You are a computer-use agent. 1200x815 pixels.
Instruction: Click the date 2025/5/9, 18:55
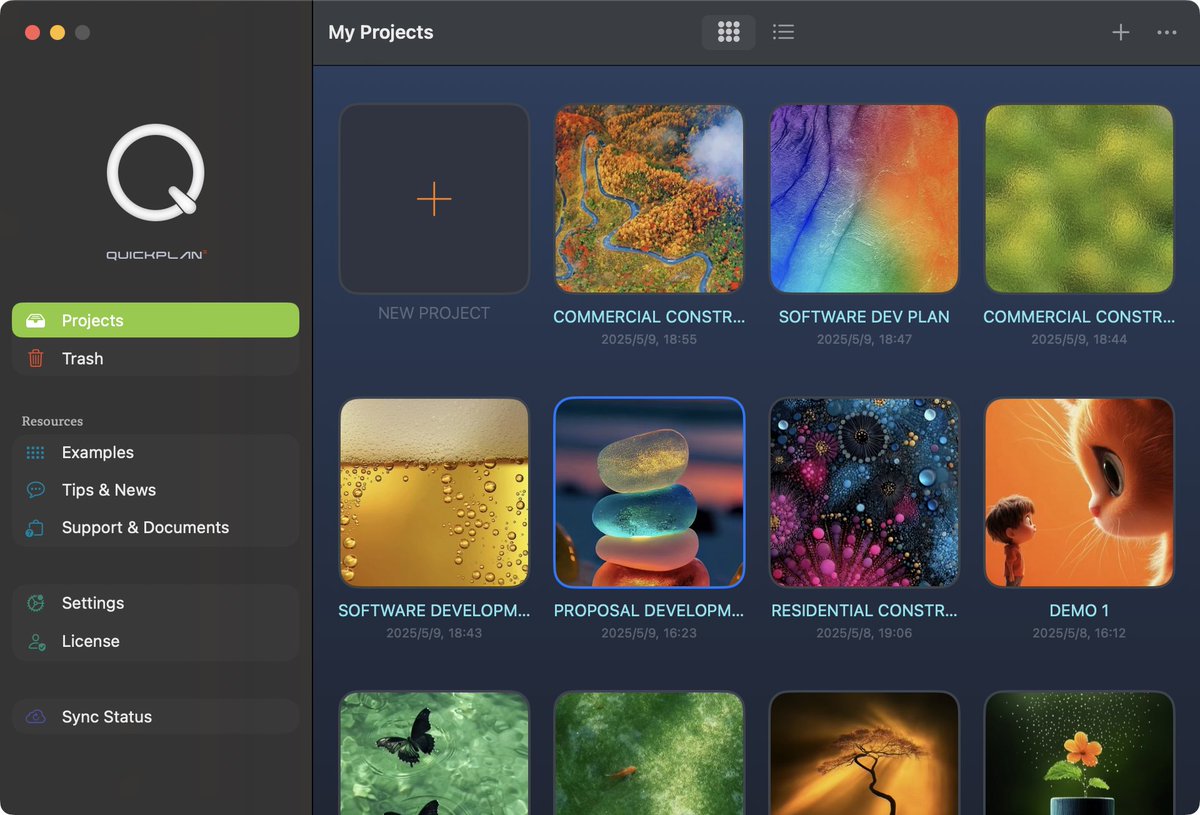[x=649, y=340]
